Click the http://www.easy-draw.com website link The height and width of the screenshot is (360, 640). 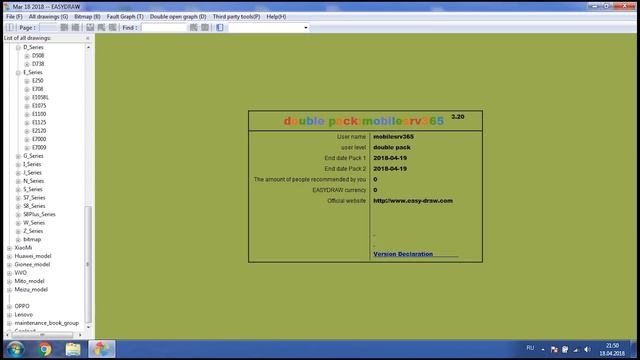[413, 201]
